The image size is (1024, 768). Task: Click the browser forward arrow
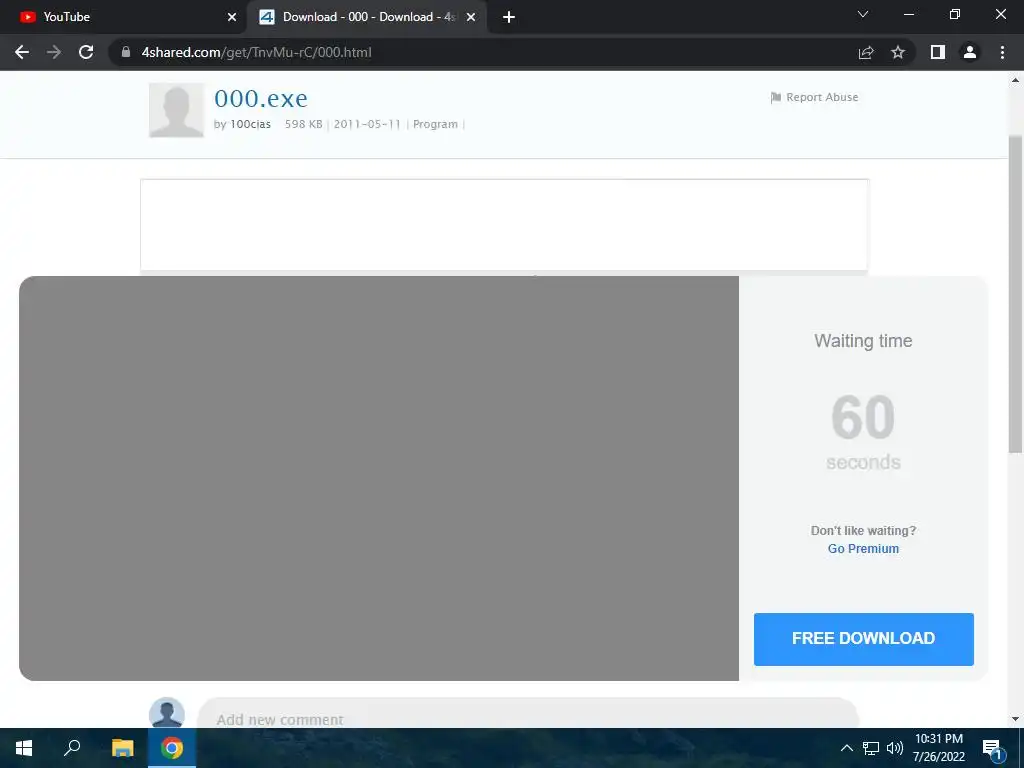(54, 52)
